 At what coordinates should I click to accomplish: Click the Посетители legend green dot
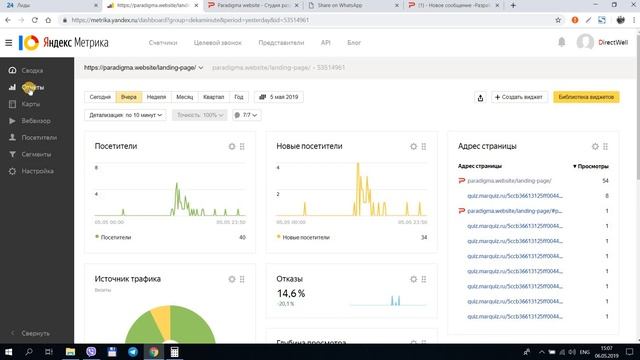click(97, 237)
